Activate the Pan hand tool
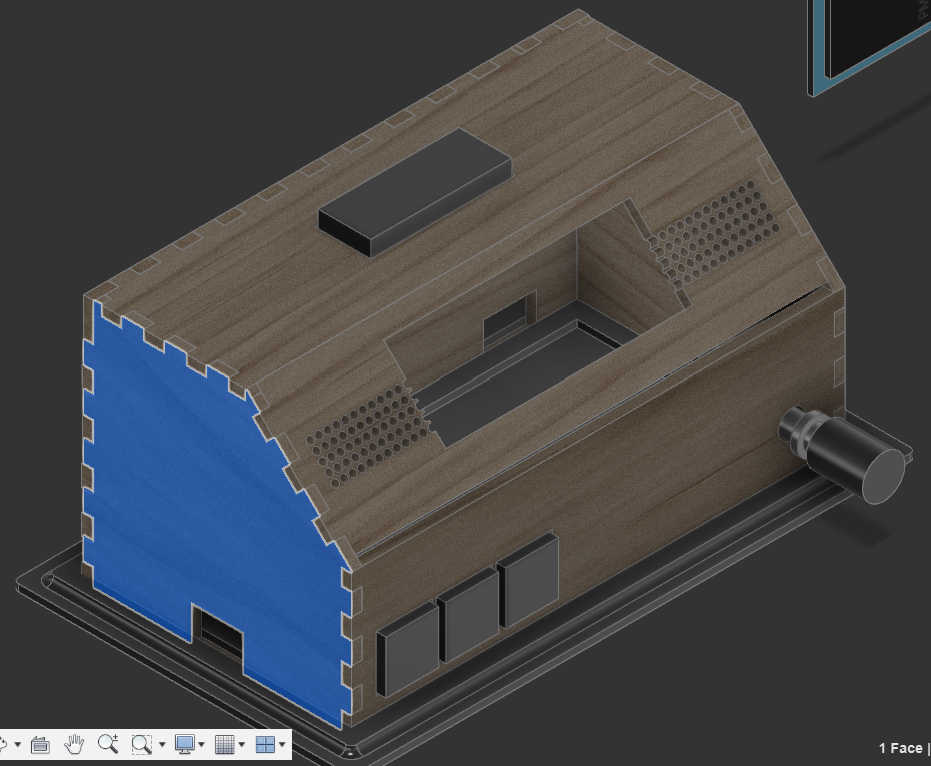 tap(74, 744)
